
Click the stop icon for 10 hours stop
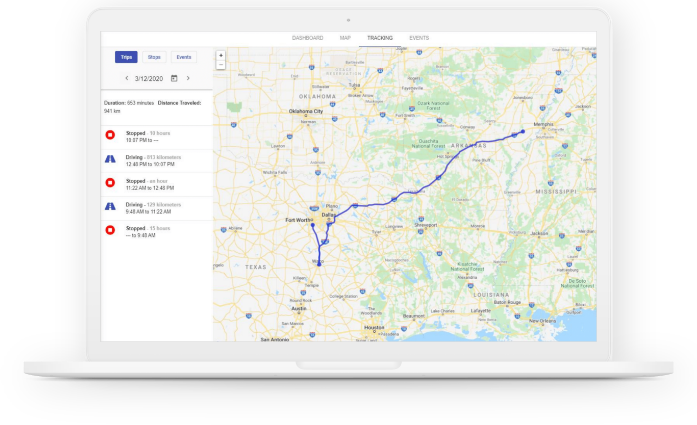coord(110,136)
